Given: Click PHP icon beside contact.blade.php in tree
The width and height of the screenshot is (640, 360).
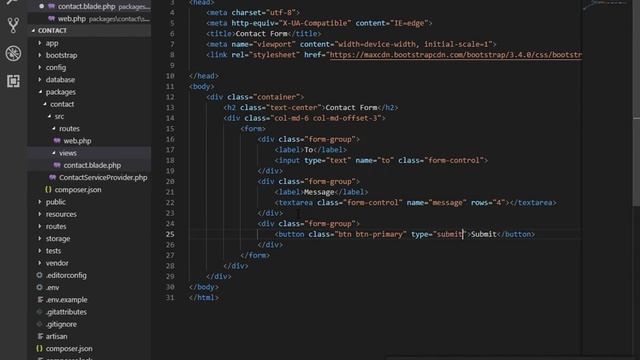Looking at the screenshot, I should (x=57, y=165).
